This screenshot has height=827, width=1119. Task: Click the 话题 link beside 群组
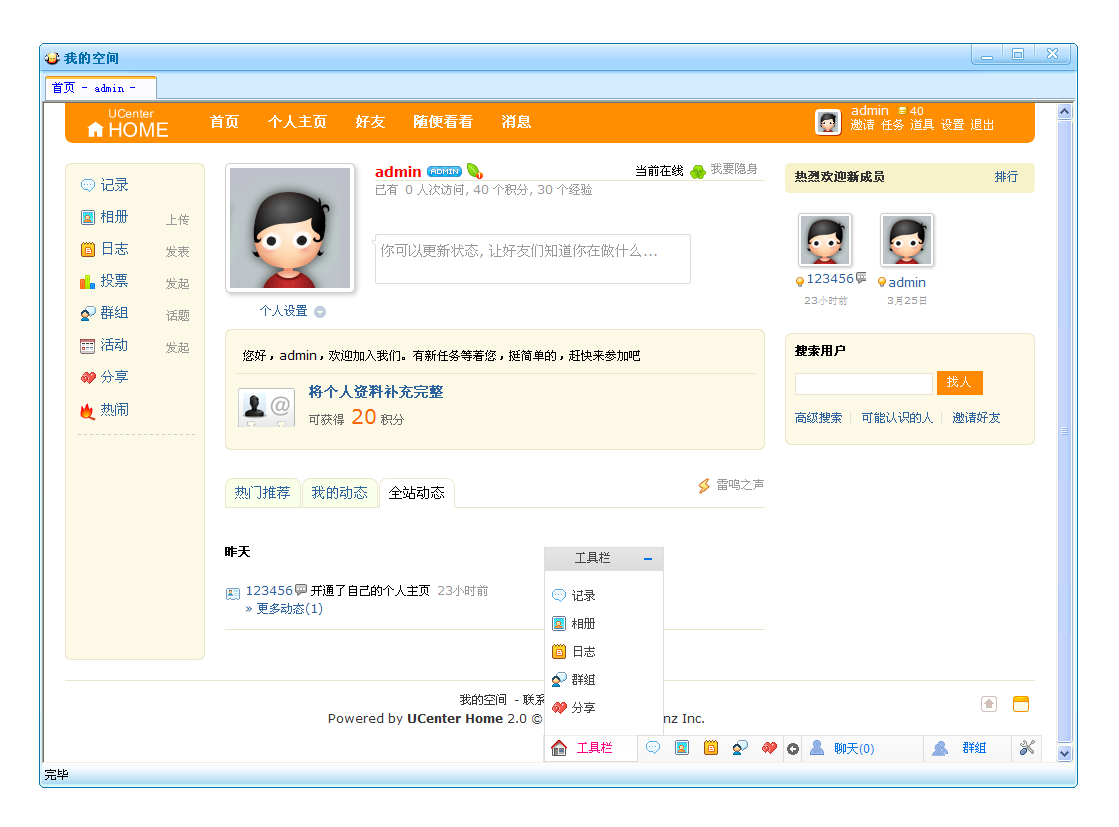(178, 315)
